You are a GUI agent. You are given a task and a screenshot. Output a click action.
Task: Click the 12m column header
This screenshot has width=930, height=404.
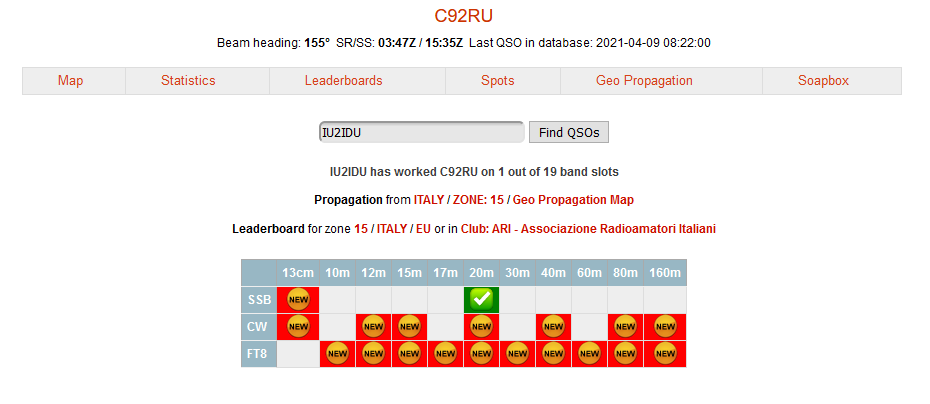click(373, 273)
